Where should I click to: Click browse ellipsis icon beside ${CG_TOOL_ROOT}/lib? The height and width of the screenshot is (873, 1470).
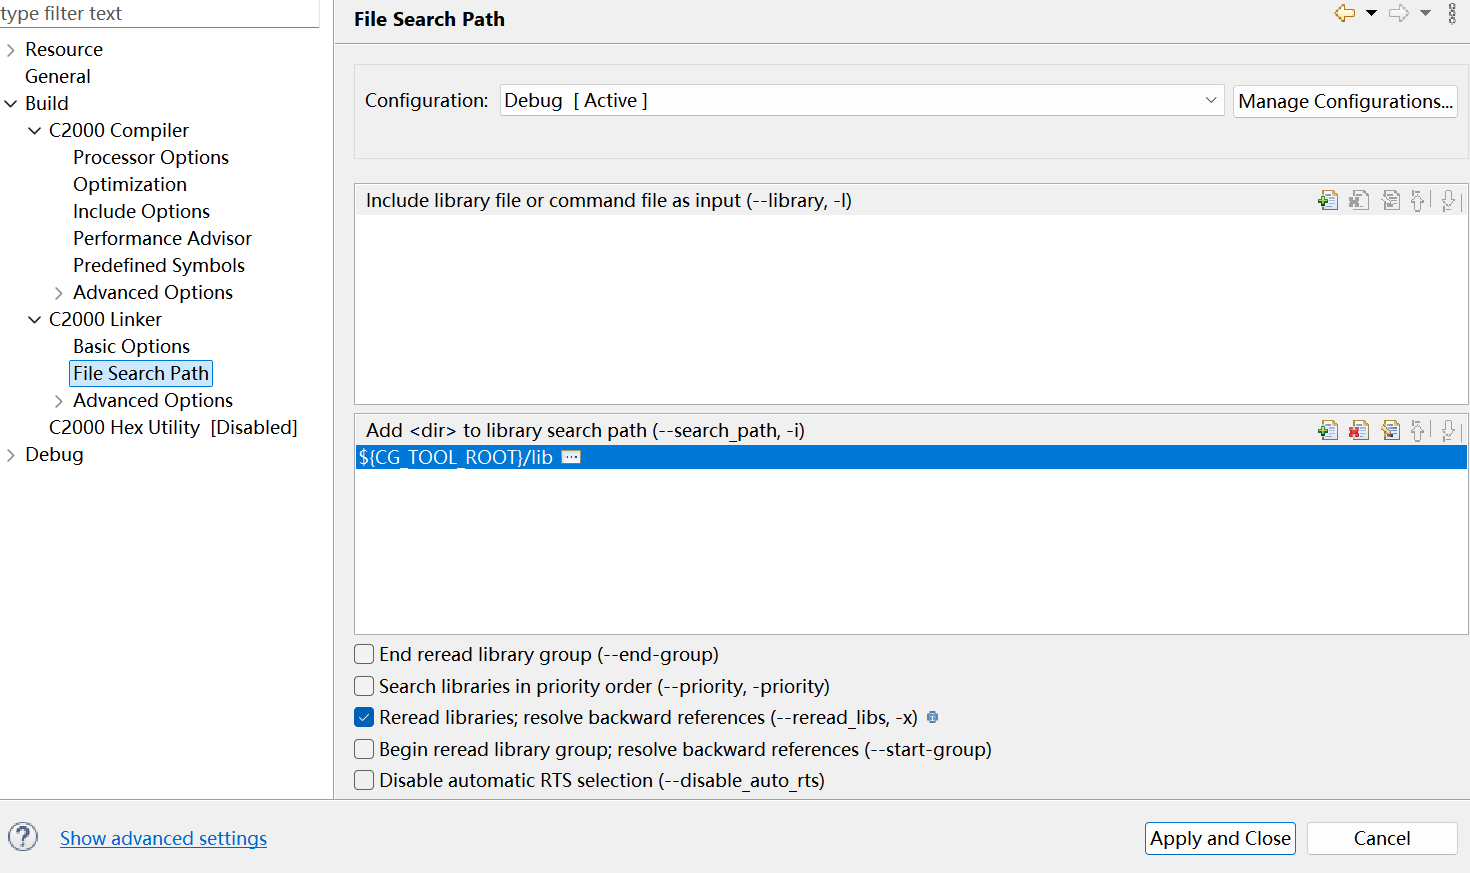(x=571, y=457)
